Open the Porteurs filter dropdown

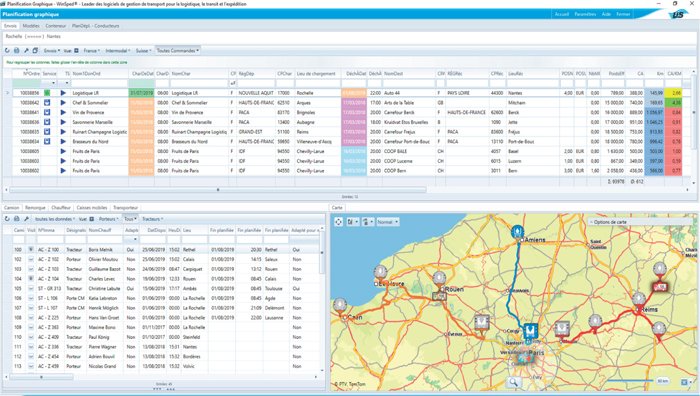coord(109,219)
